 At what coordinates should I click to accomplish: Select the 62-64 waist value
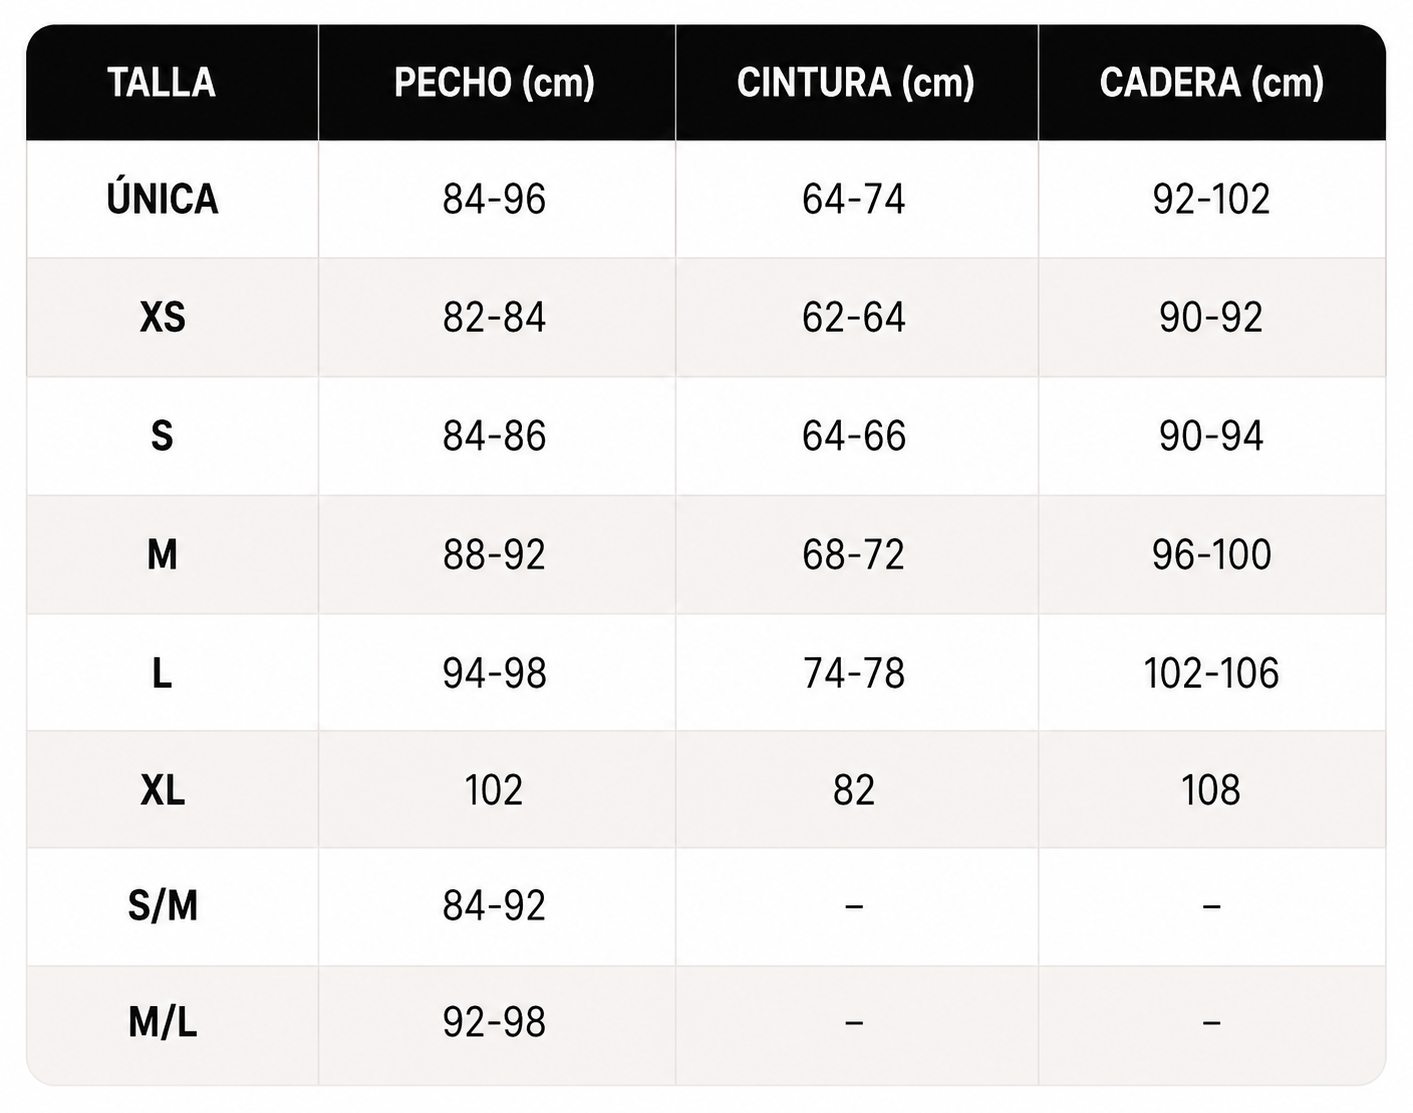854,318
